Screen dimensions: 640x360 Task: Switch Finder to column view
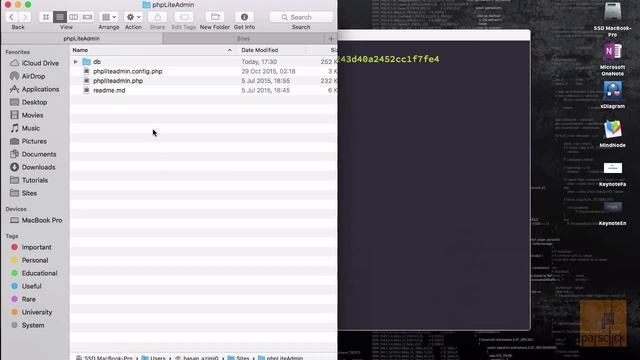pyautogui.click(x=73, y=17)
